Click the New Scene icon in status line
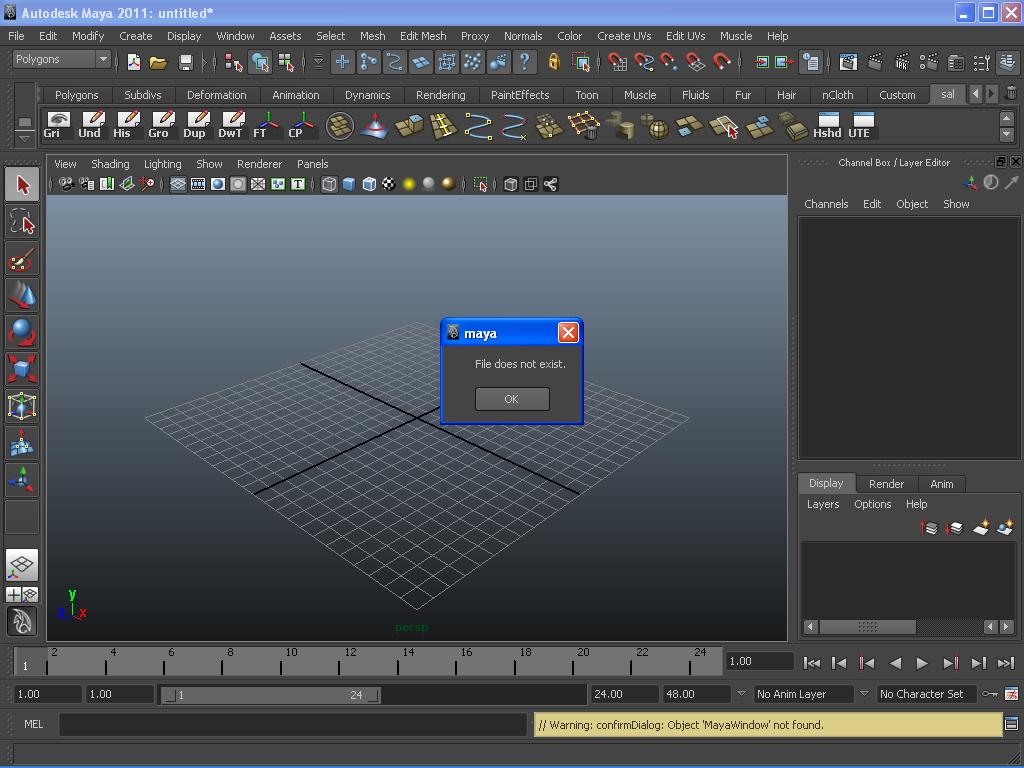 [133, 62]
